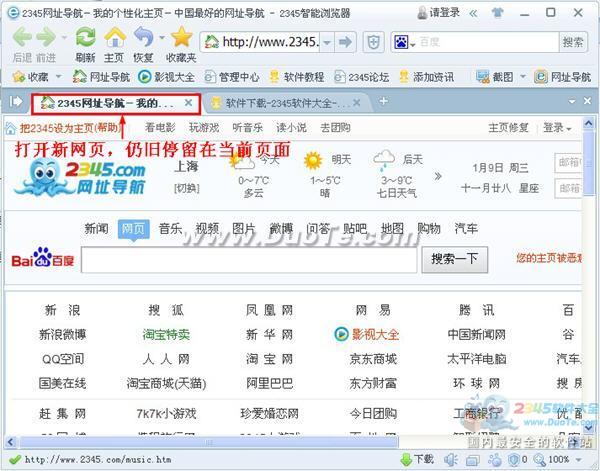The width and height of the screenshot is (600, 471).
Task: Click the Baidu search input field
Action: [248, 260]
